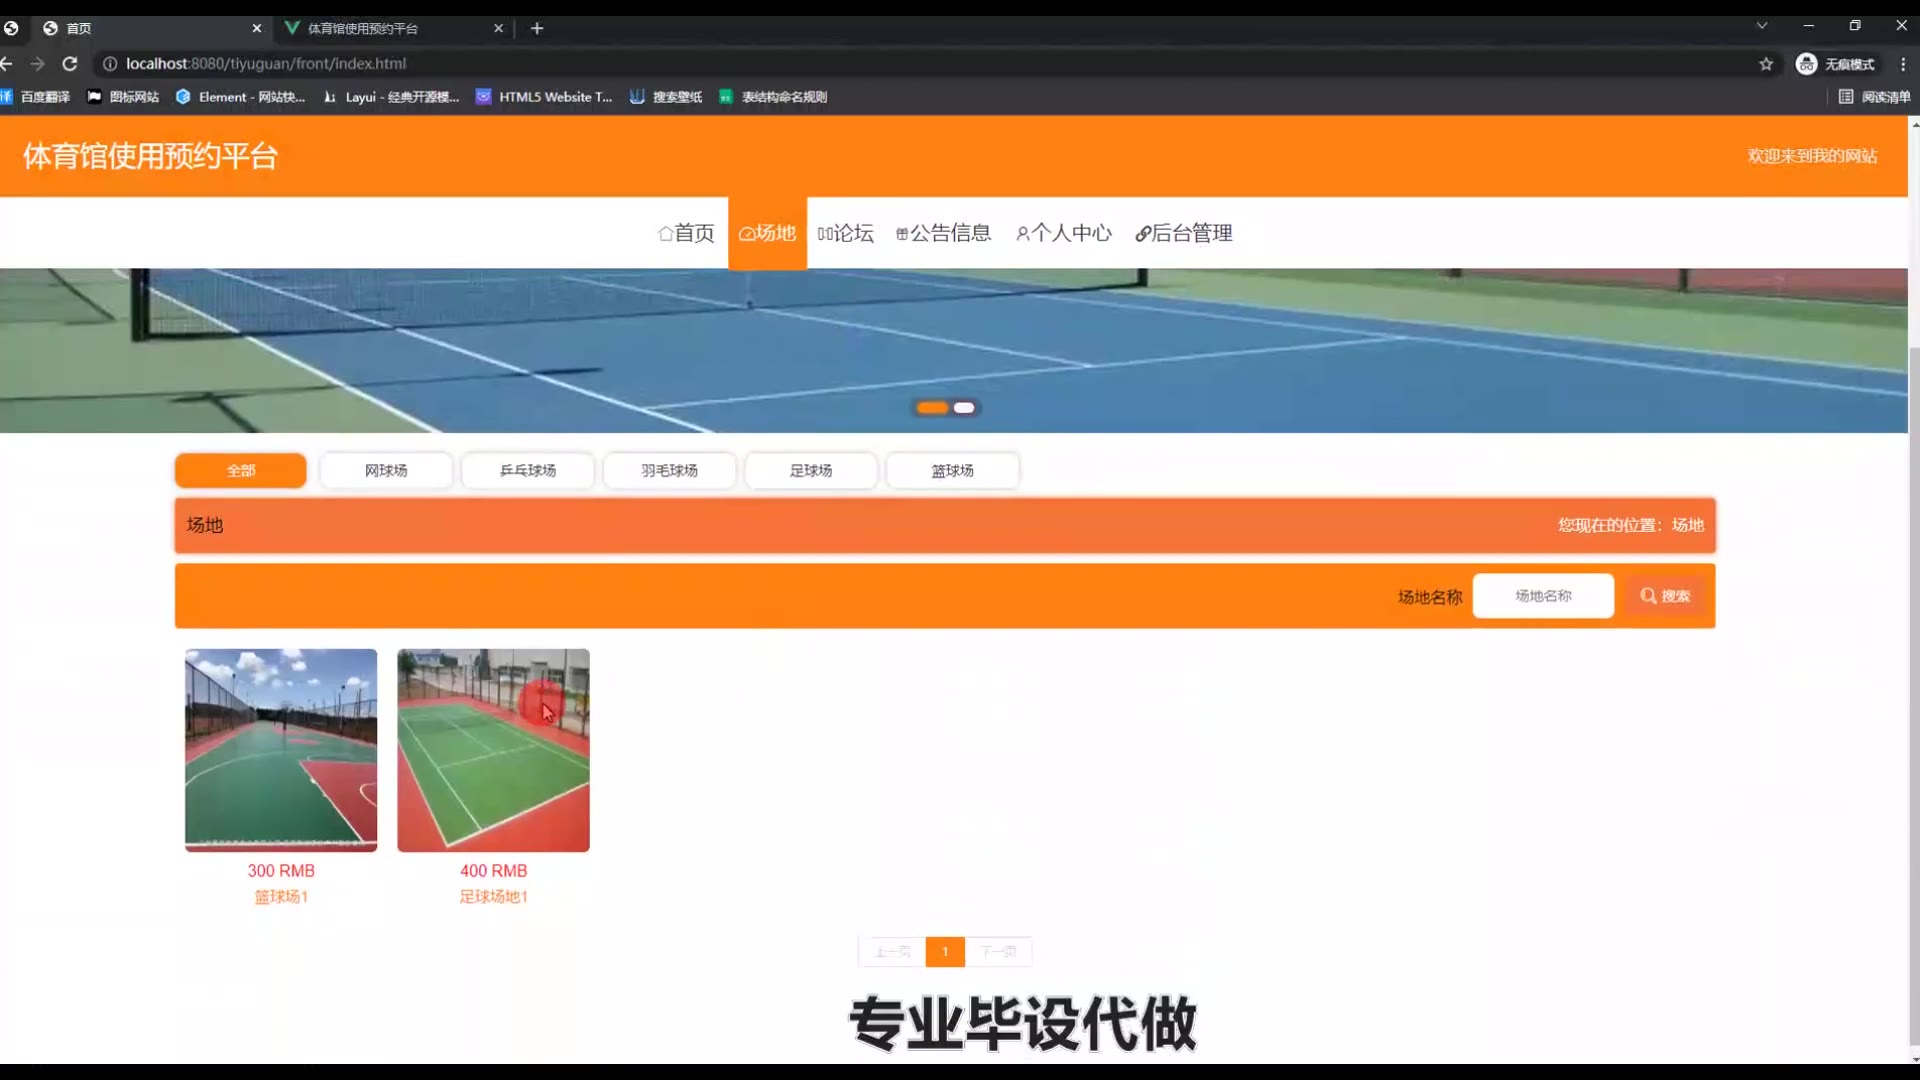Image resolution: width=1920 pixels, height=1080 pixels.
Task: Open the browser three-dot menu
Action: click(x=1903, y=64)
